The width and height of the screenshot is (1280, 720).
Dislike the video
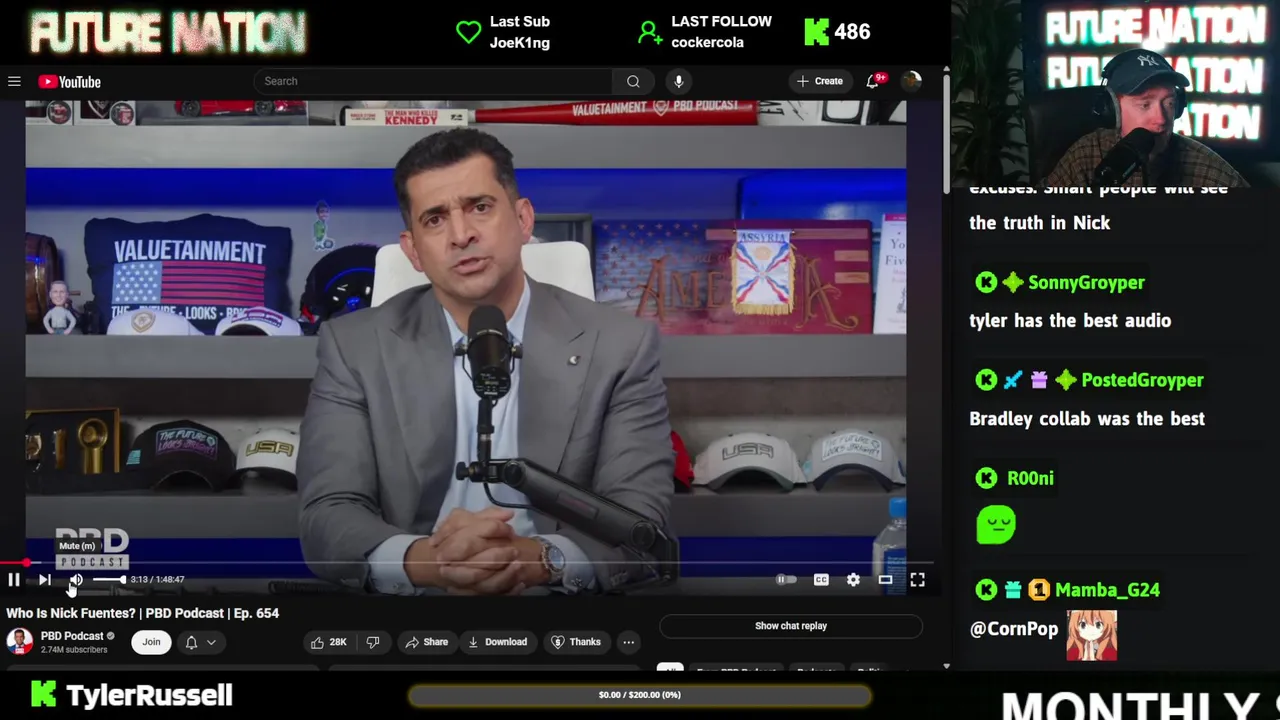[373, 642]
